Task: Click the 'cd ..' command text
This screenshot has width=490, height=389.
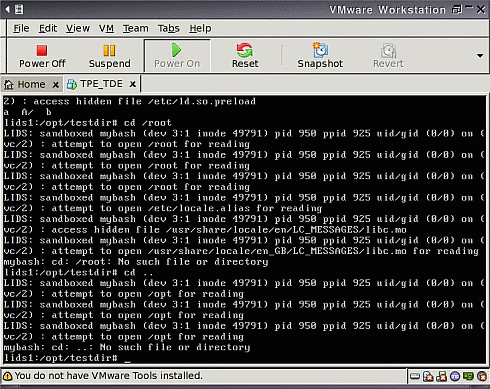Action: point(138,273)
